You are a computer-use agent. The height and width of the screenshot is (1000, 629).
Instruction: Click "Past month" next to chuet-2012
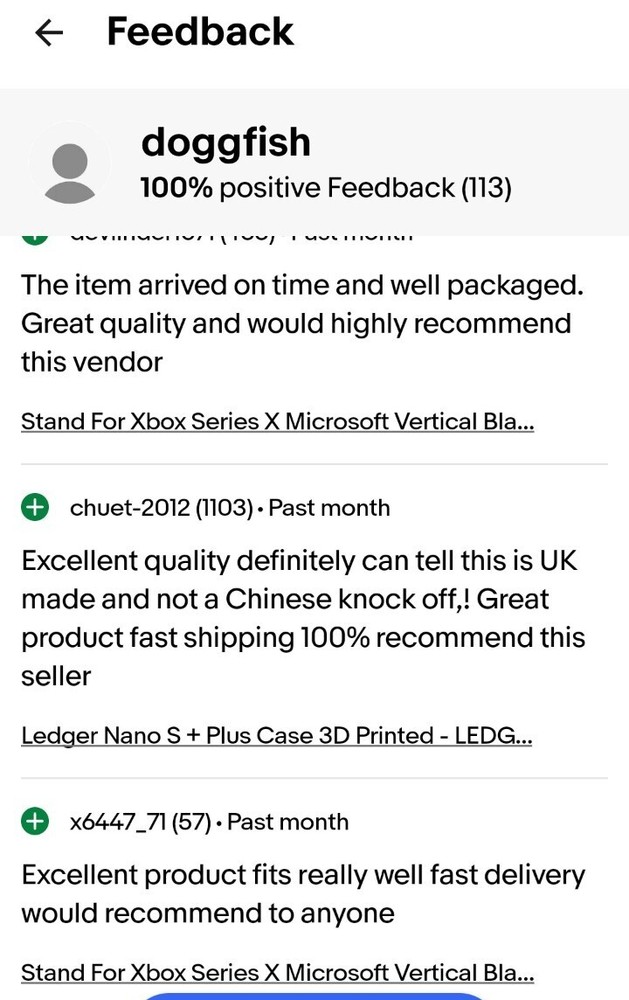329,508
